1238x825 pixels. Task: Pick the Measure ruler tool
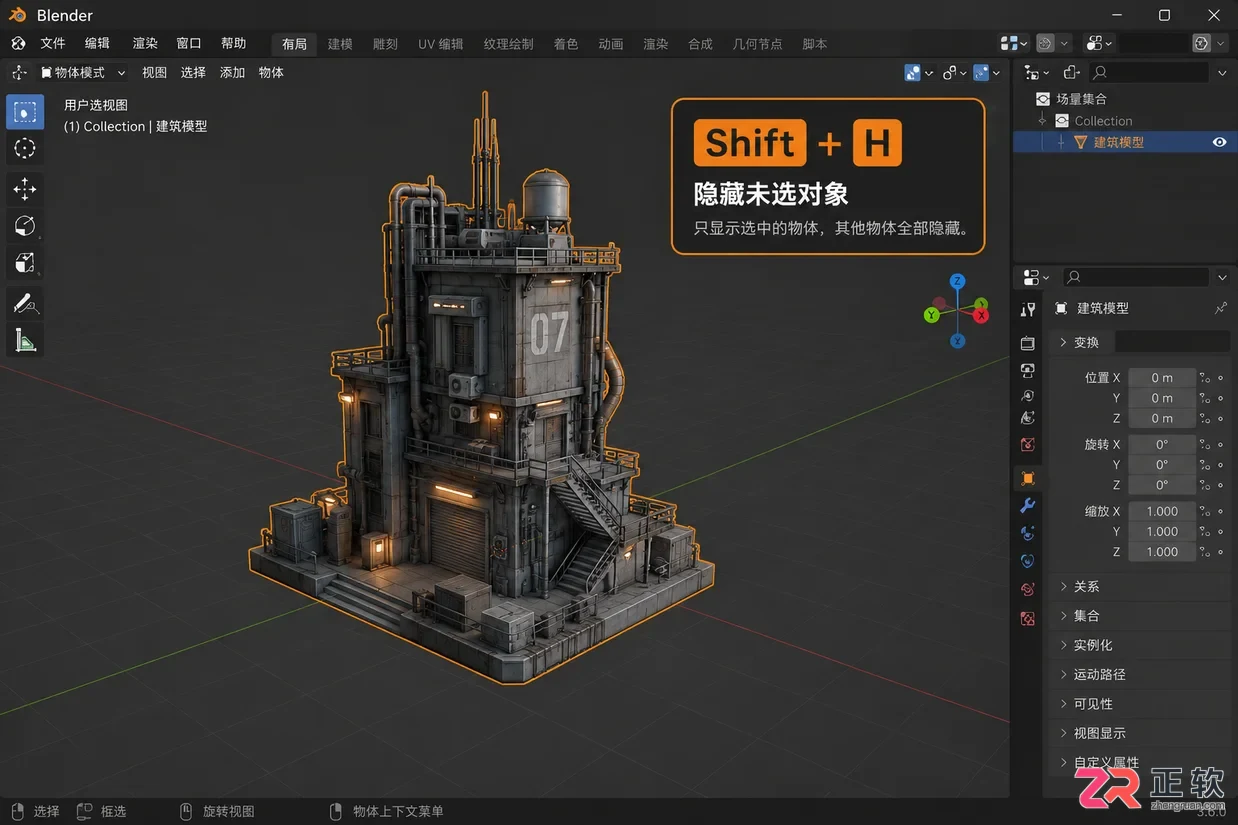click(x=25, y=341)
